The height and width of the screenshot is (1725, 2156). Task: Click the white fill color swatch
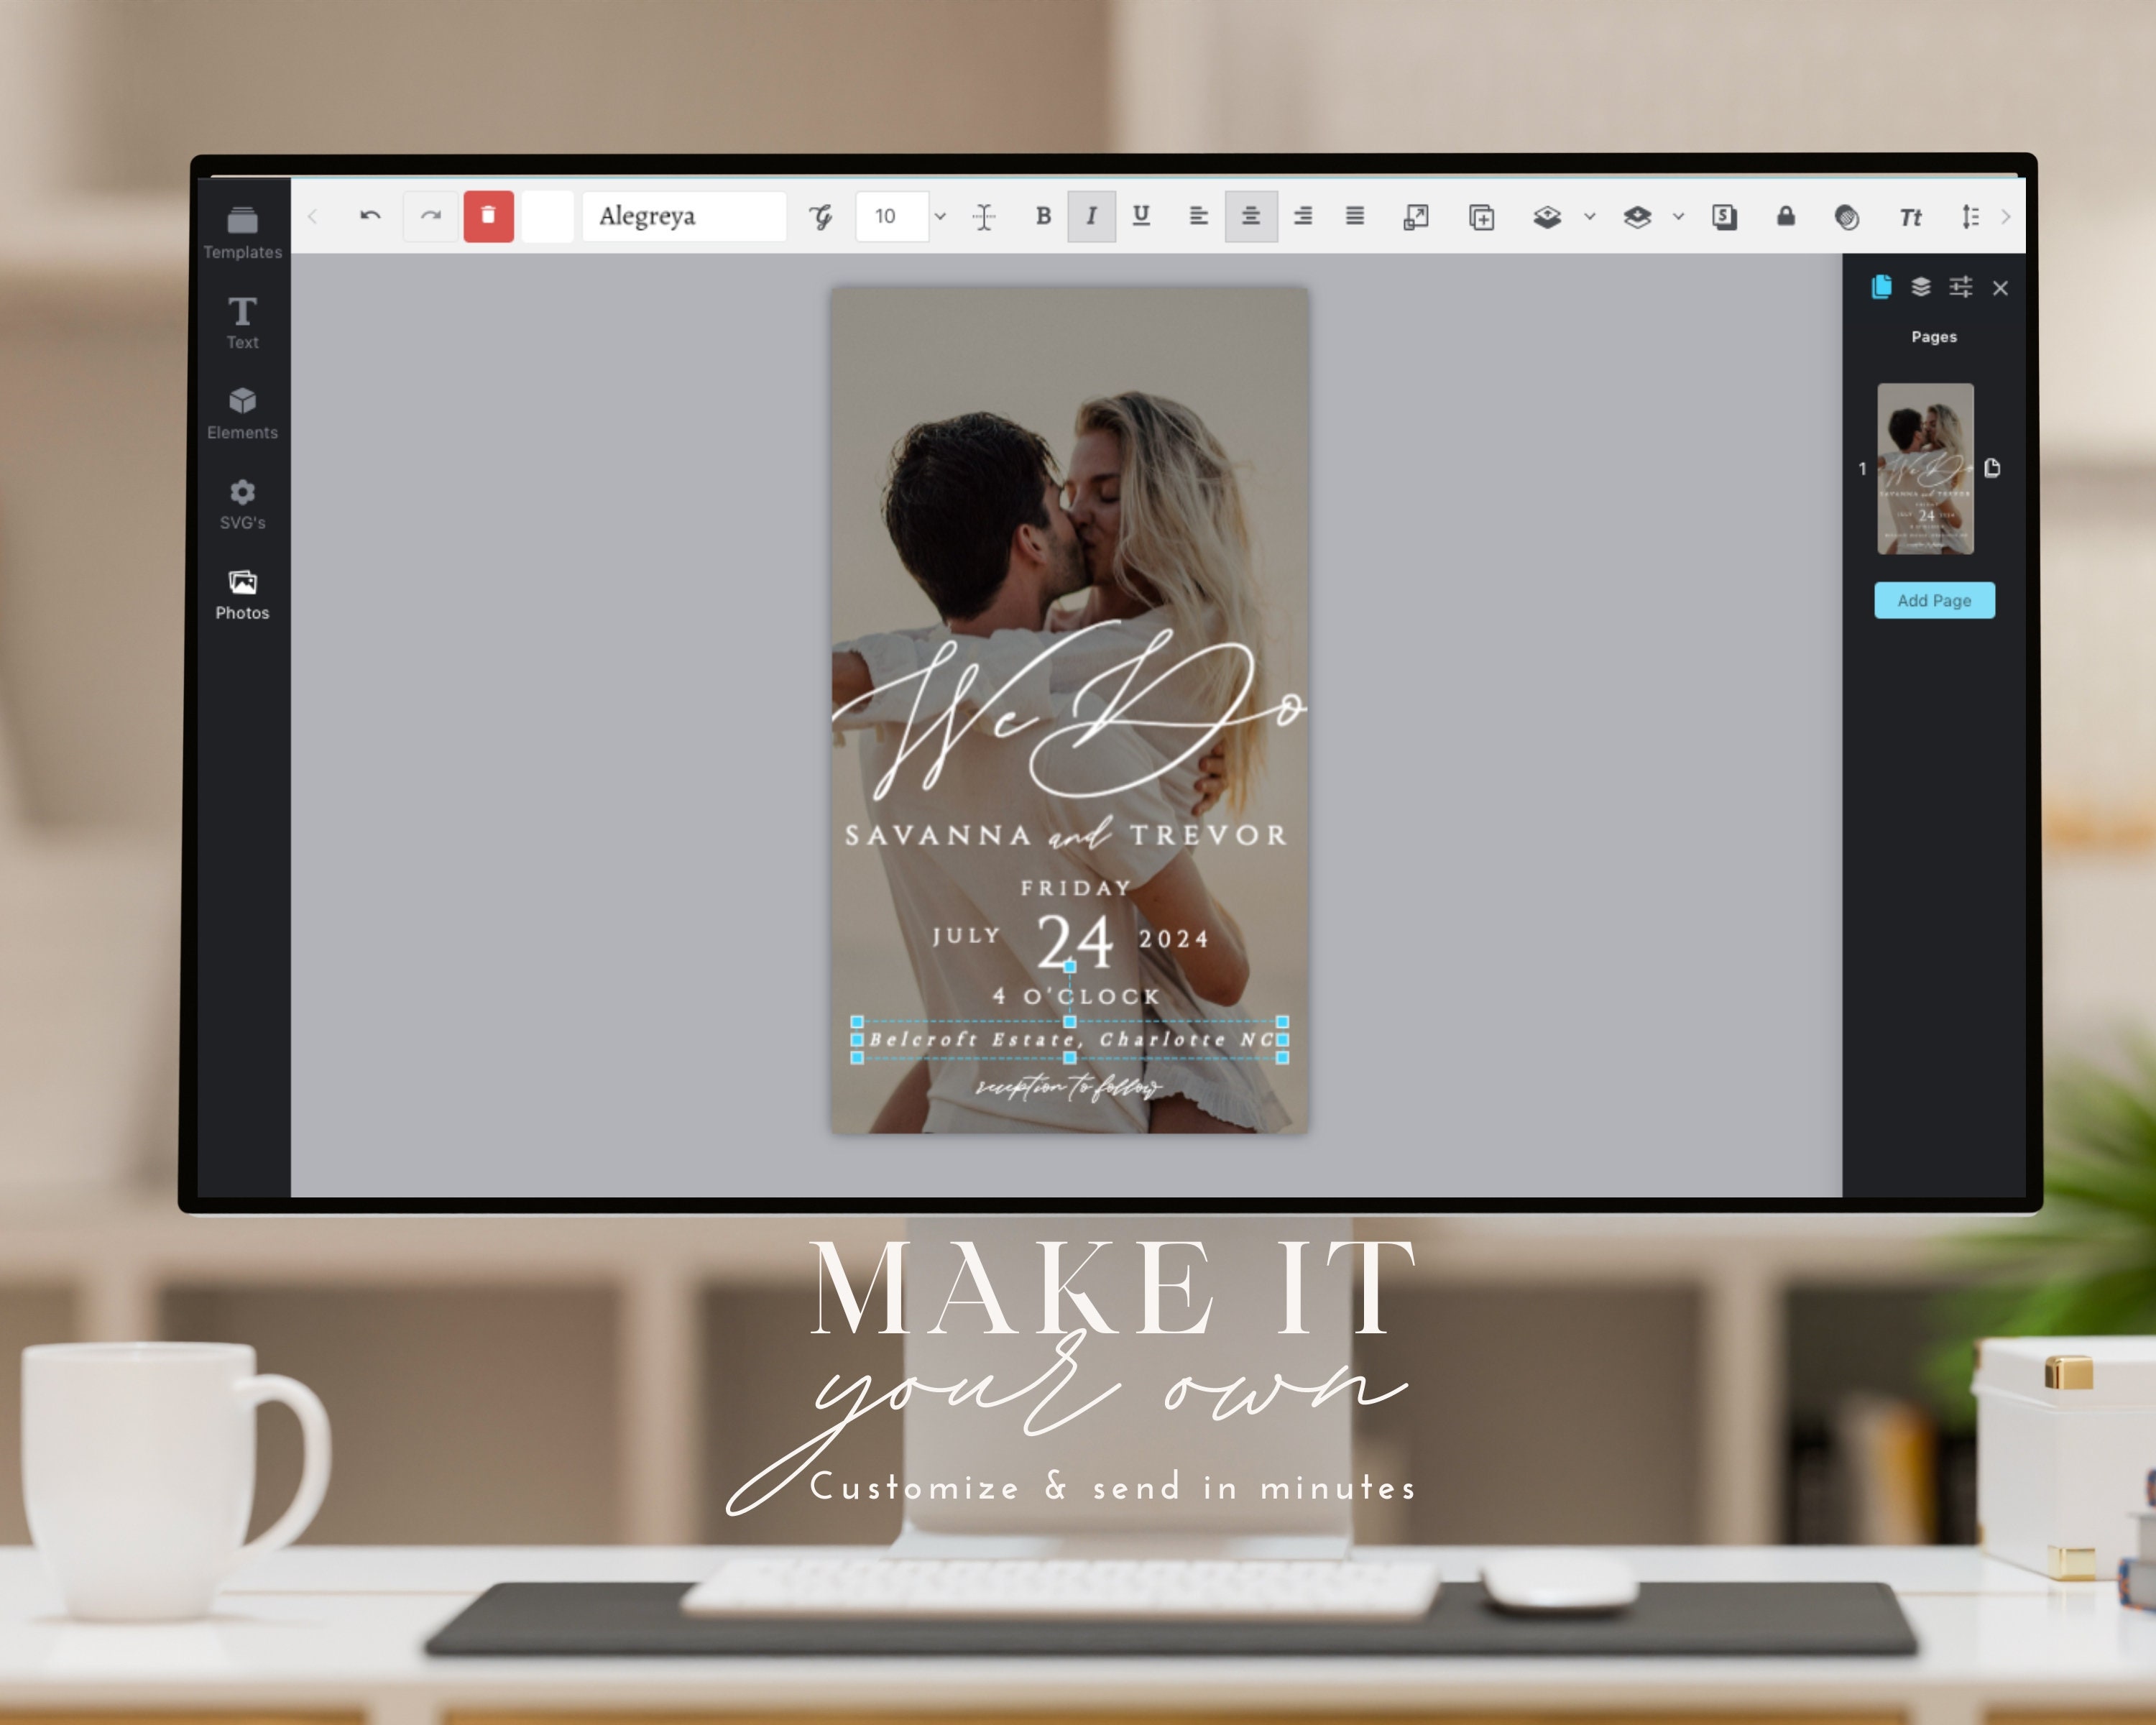click(548, 216)
